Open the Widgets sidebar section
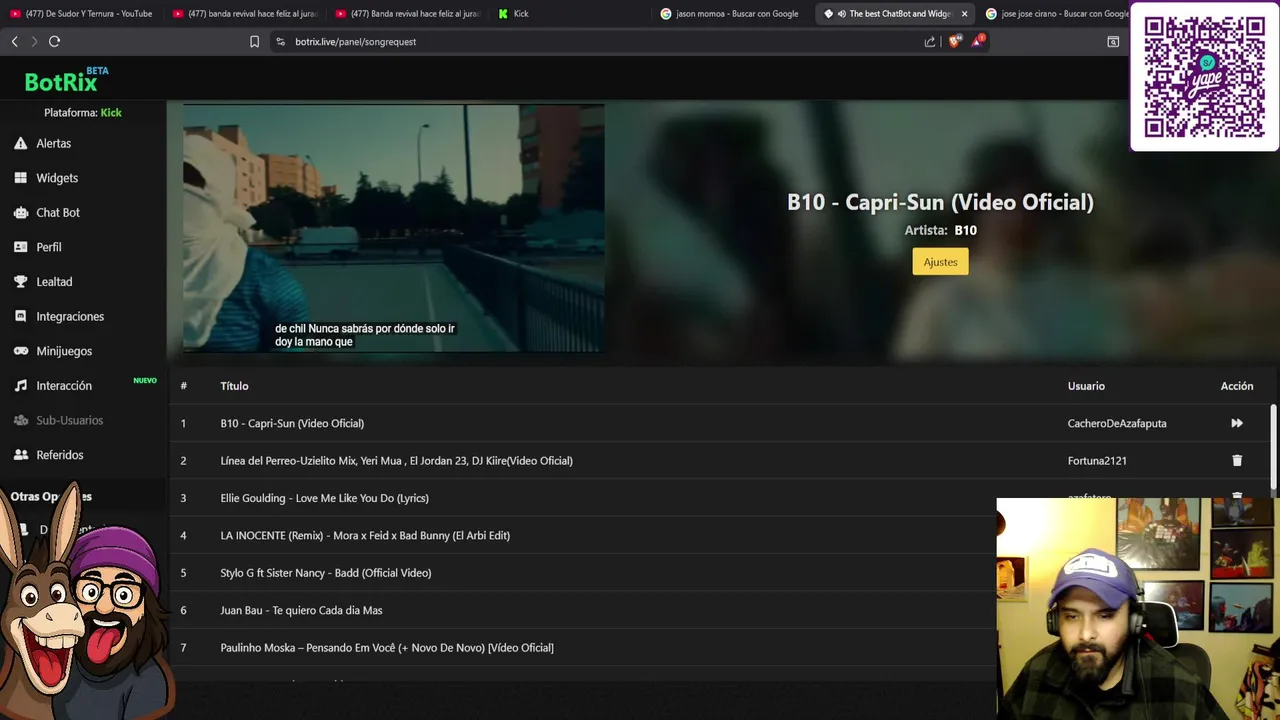The image size is (1280, 720). 57,178
